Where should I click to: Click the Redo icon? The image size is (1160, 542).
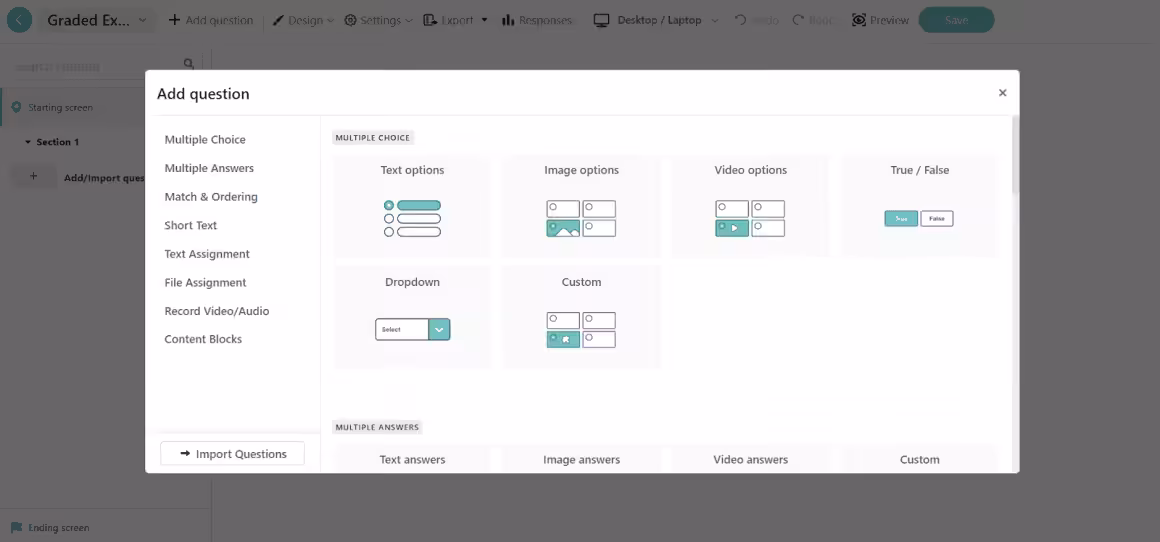(798, 20)
